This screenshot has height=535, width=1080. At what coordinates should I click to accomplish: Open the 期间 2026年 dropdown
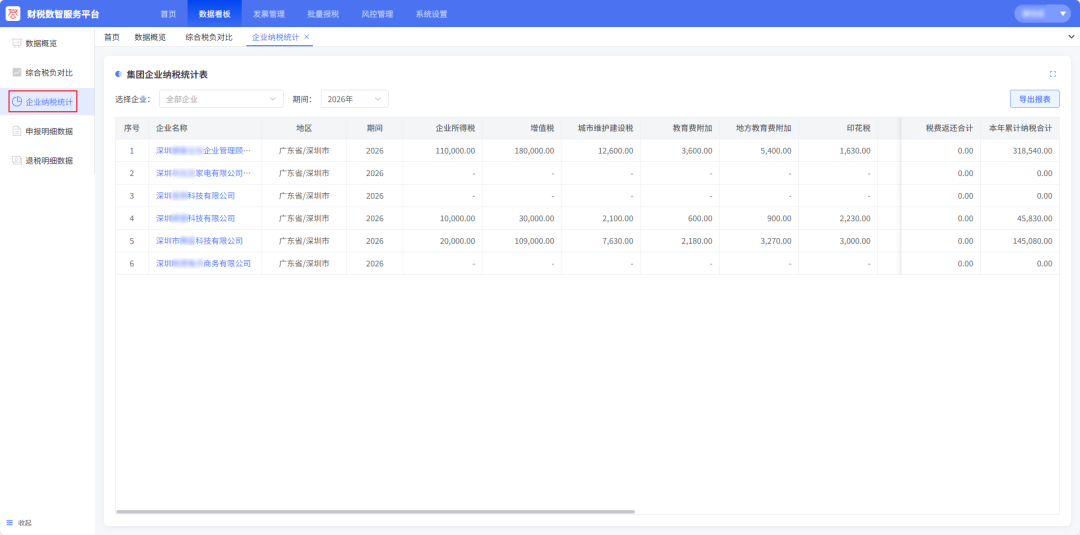(x=355, y=99)
